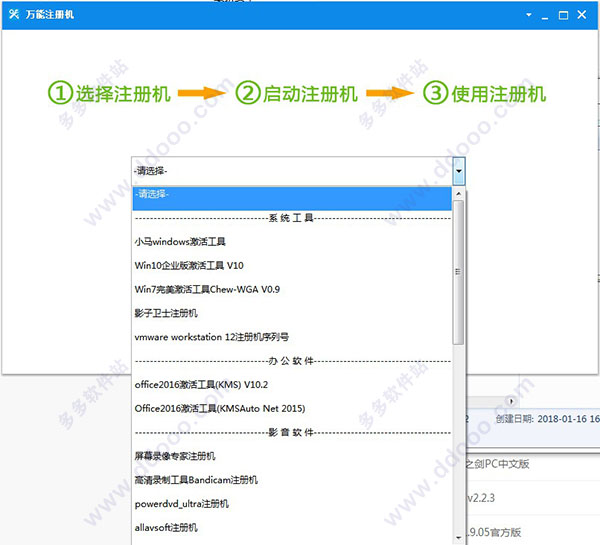Select 屏幕录像专家注册机 entry
This screenshot has height=545, width=600.
292,456
